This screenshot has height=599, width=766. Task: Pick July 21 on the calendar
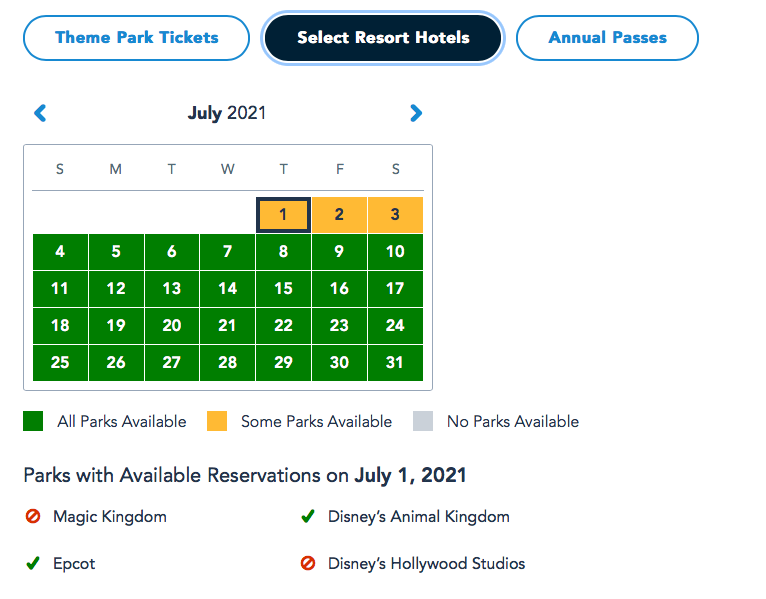(x=227, y=326)
